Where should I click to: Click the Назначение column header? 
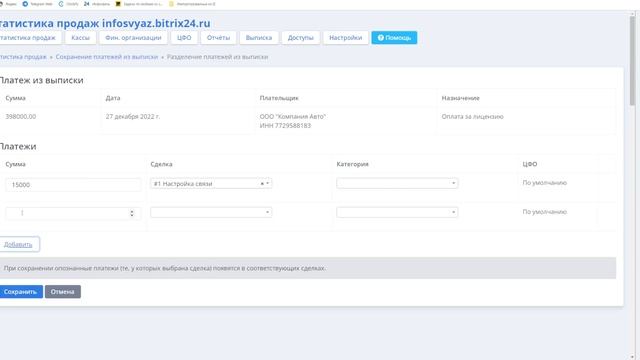click(460, 98)
